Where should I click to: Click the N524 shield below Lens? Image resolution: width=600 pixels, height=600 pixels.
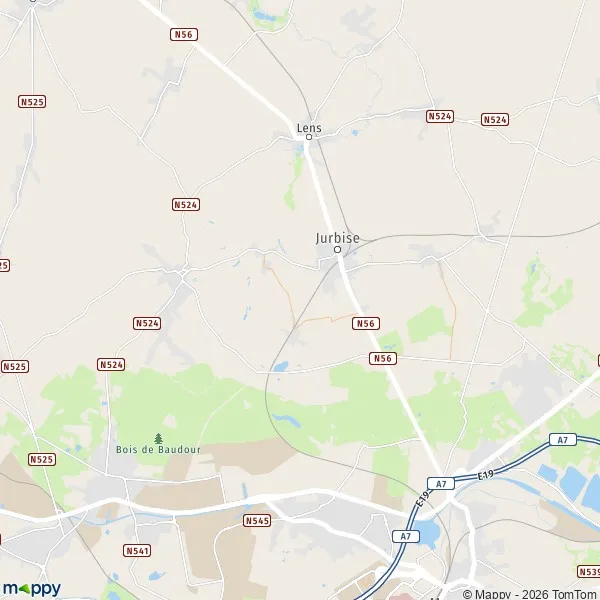pos(186,205)
